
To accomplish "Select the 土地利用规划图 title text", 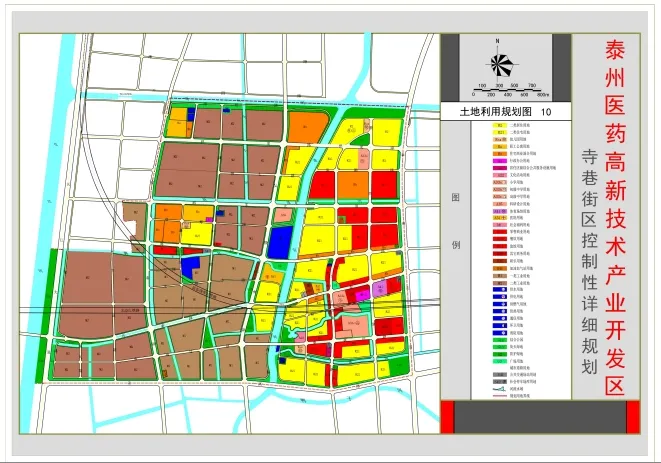I will [491, 113].
